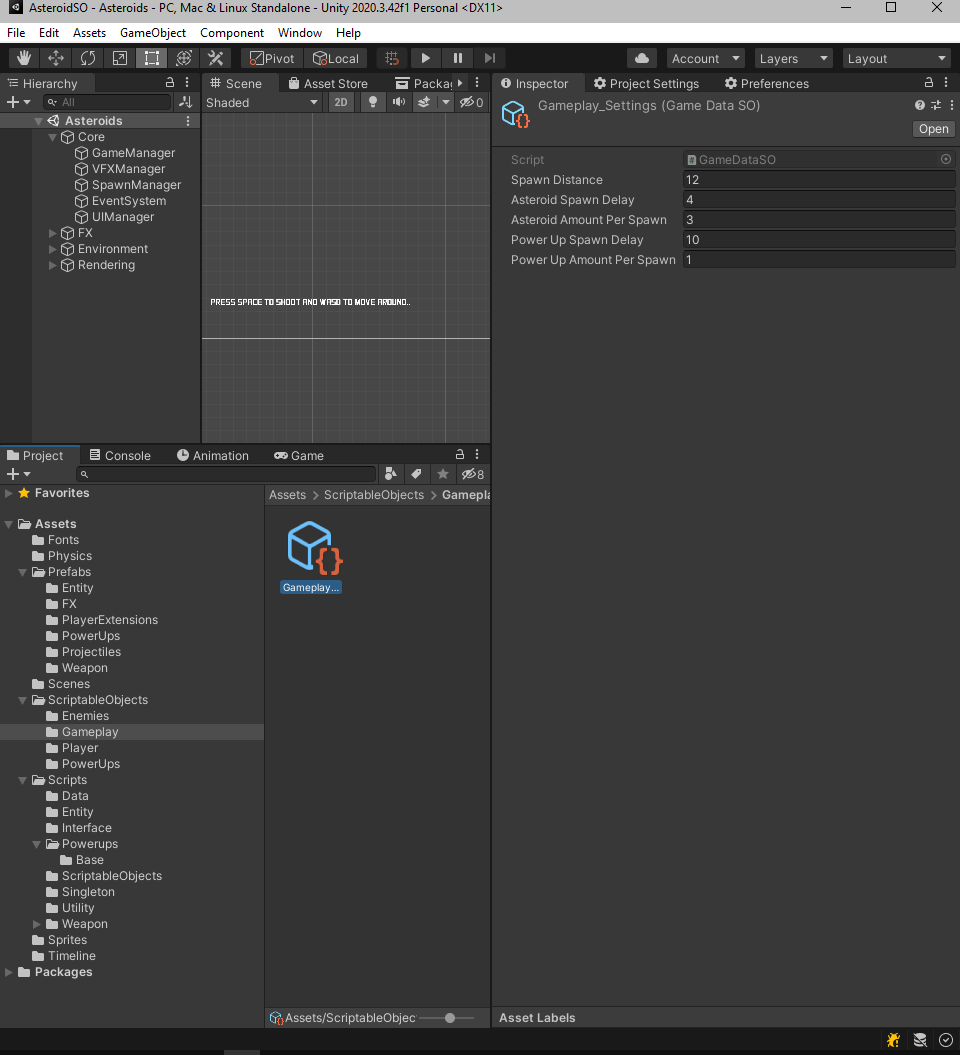Switch to the Console tab
Viewport: 960px width, 1055px height.
click(120, 456)
